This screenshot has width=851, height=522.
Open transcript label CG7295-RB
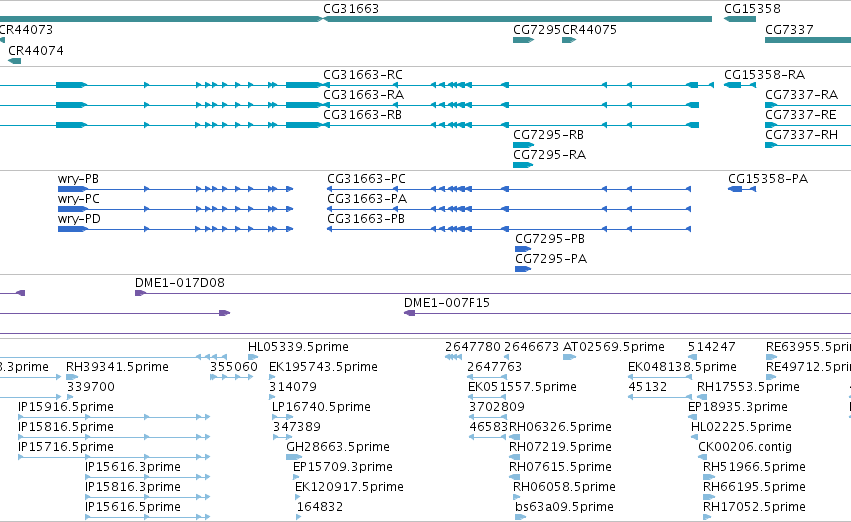pos(548,135)
